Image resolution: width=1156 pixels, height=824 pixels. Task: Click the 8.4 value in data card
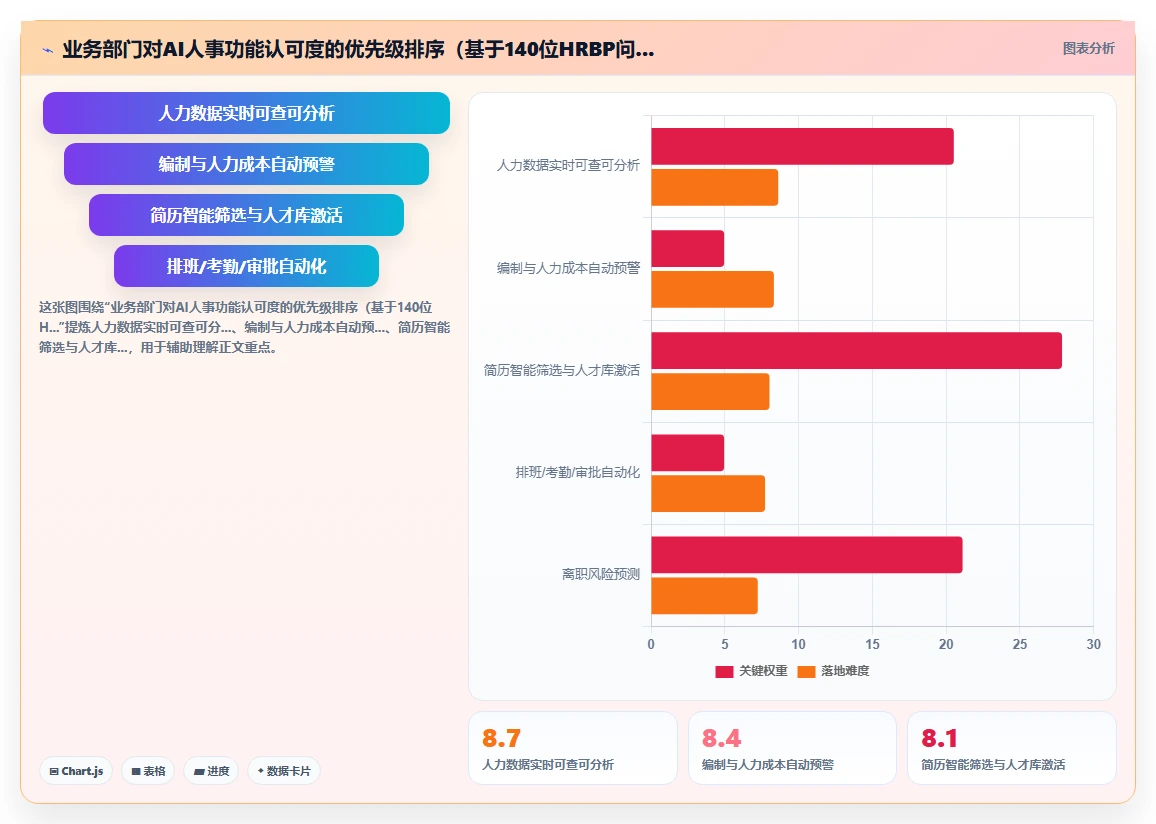(721, 738)
